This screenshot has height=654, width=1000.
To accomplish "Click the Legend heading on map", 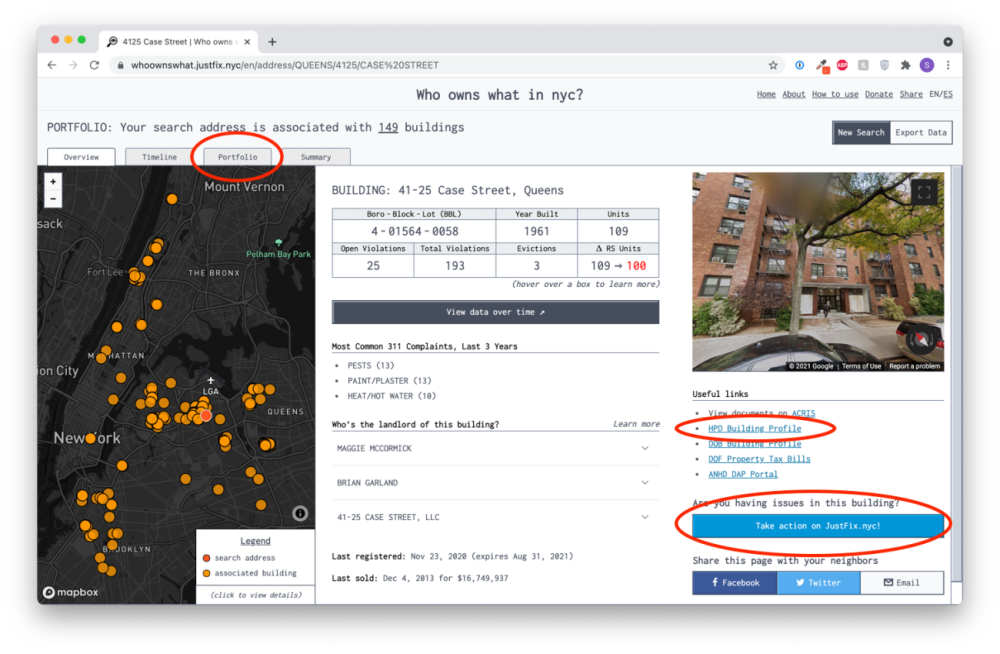I will [255, 541].
